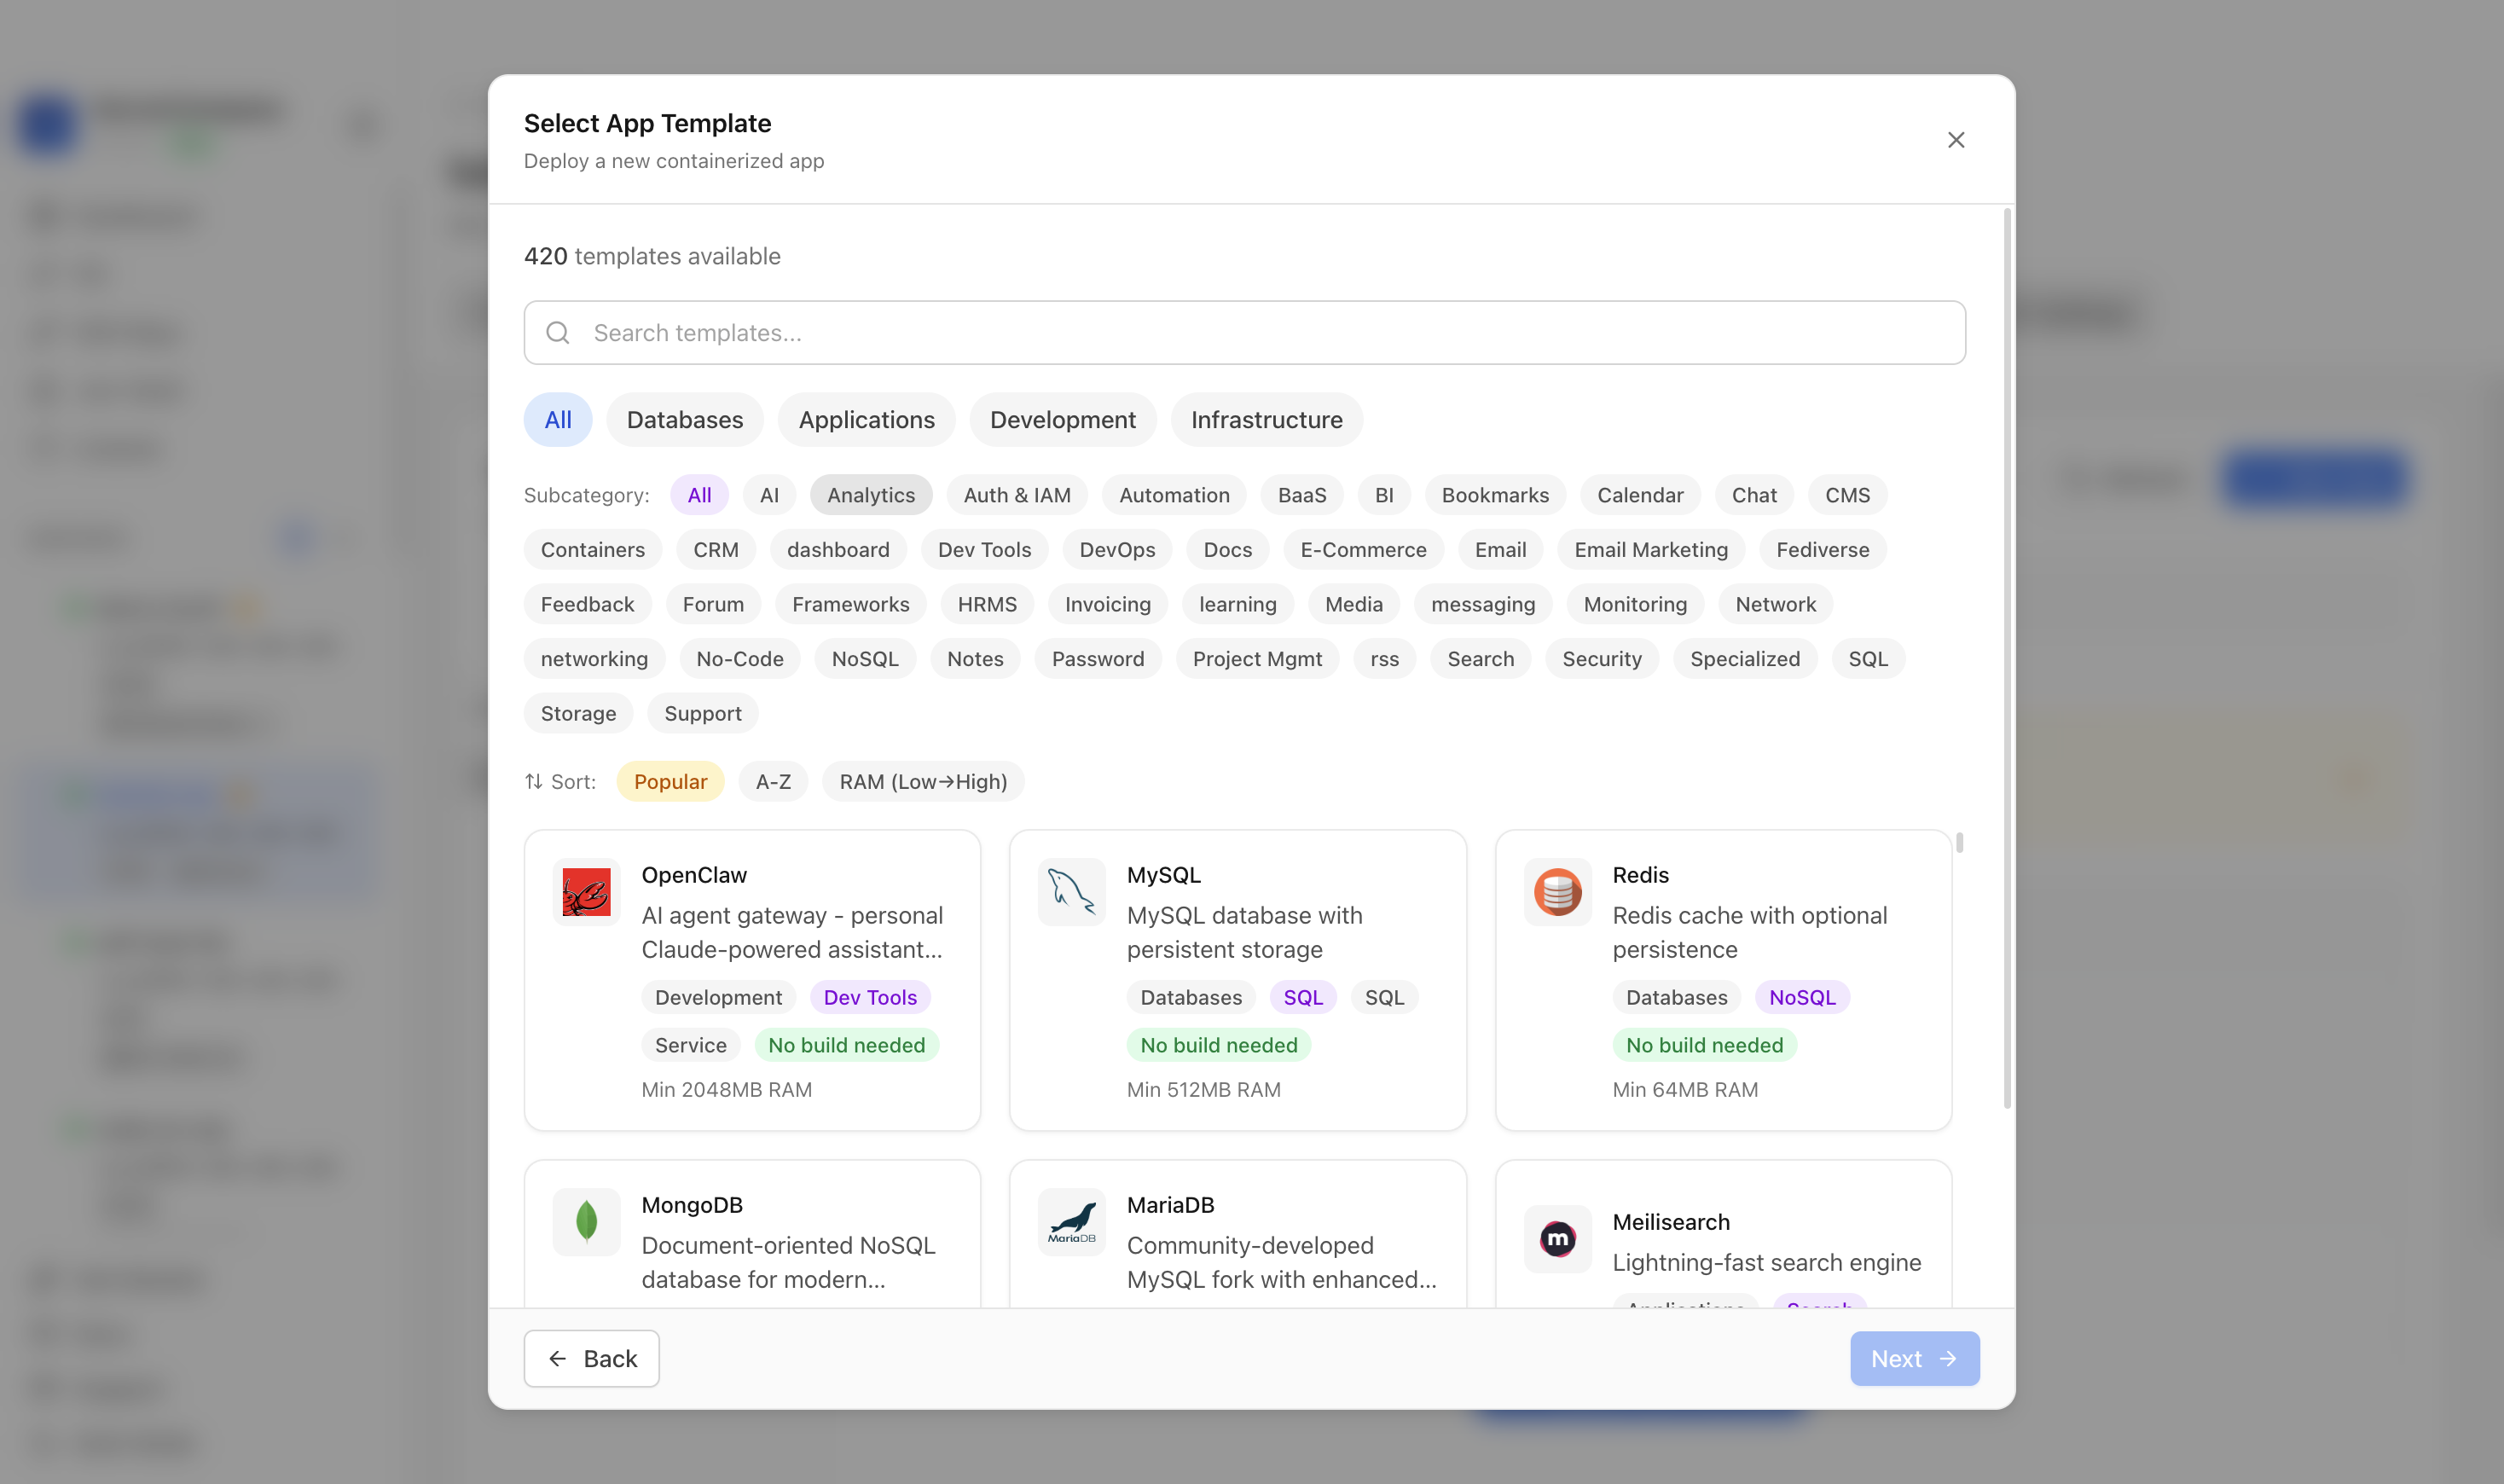Filter by BaaS subcategory
The width and height of the screenshot is (2504, 1484).
pyautogui.click(x=1301, y=495)
